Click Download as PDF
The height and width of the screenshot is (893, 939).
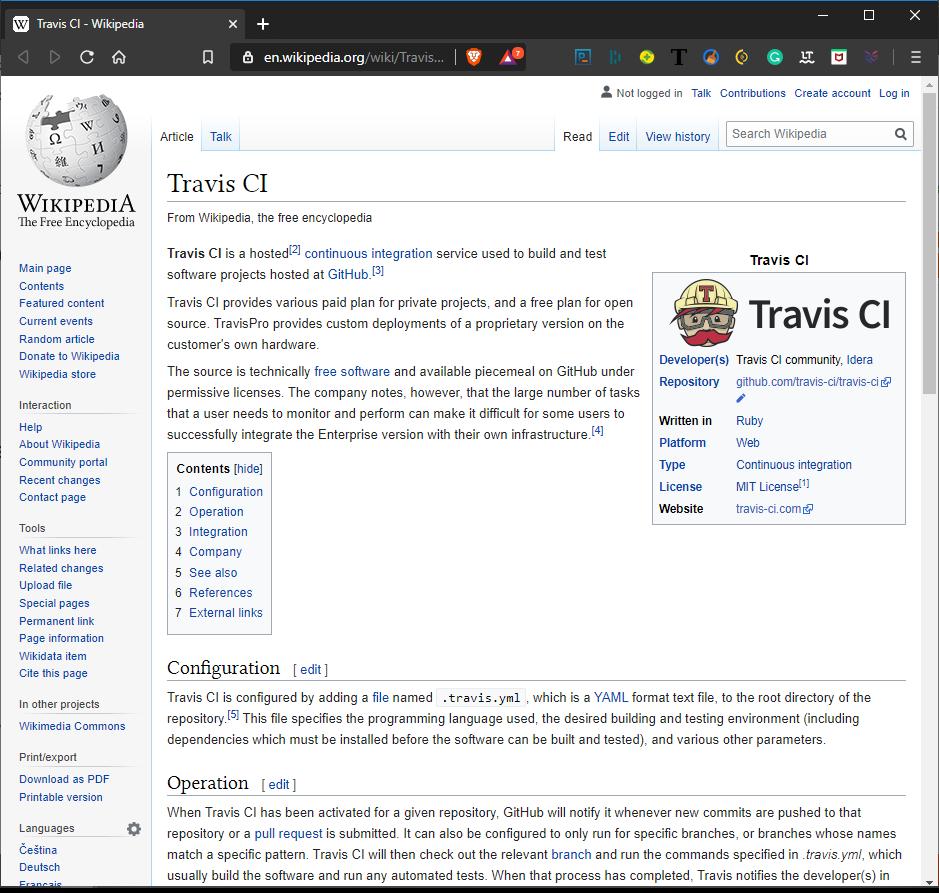pos(64,779)
